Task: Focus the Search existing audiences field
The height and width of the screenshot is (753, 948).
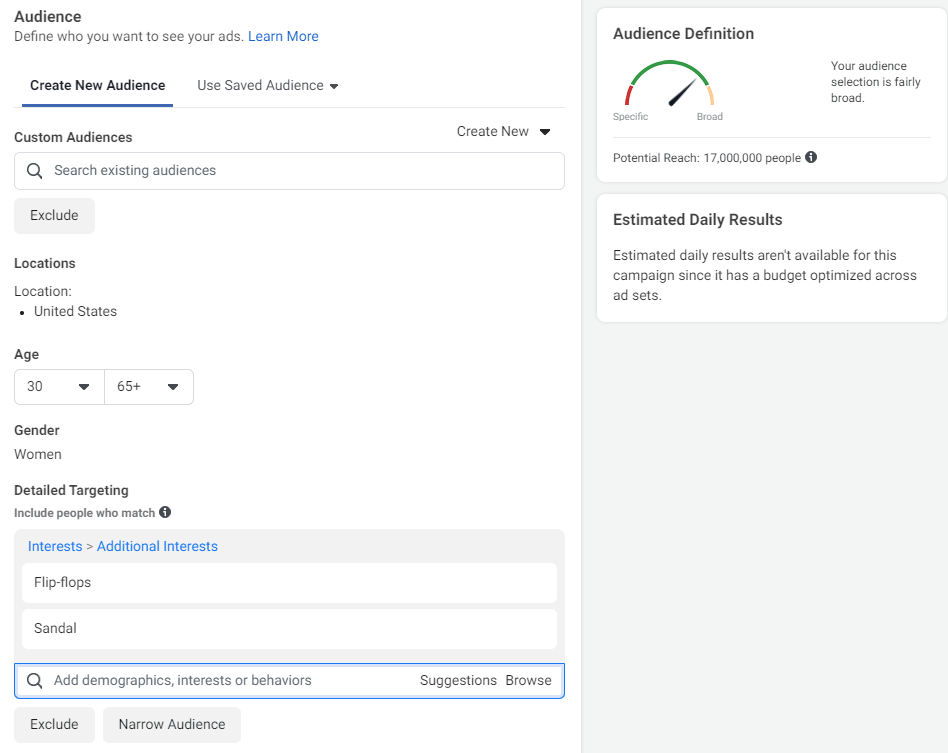Action: tap(289, 171)
